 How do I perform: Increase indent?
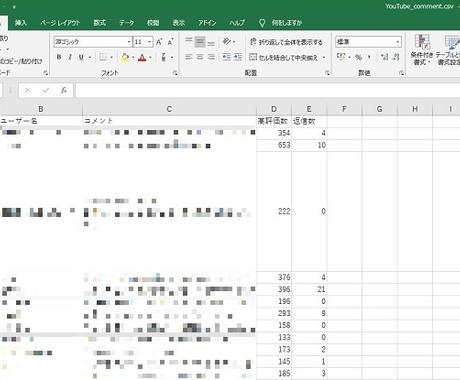pyautogui.click(x=238, y=57)
